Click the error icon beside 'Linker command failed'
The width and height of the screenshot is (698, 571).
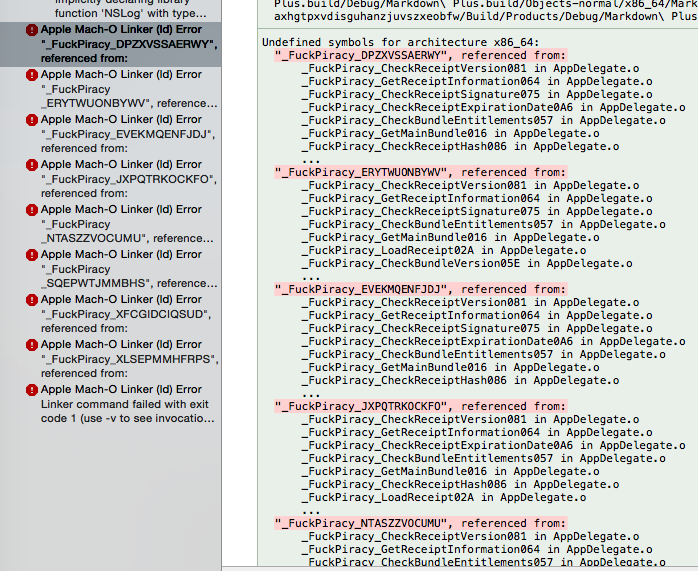point(32,389)
